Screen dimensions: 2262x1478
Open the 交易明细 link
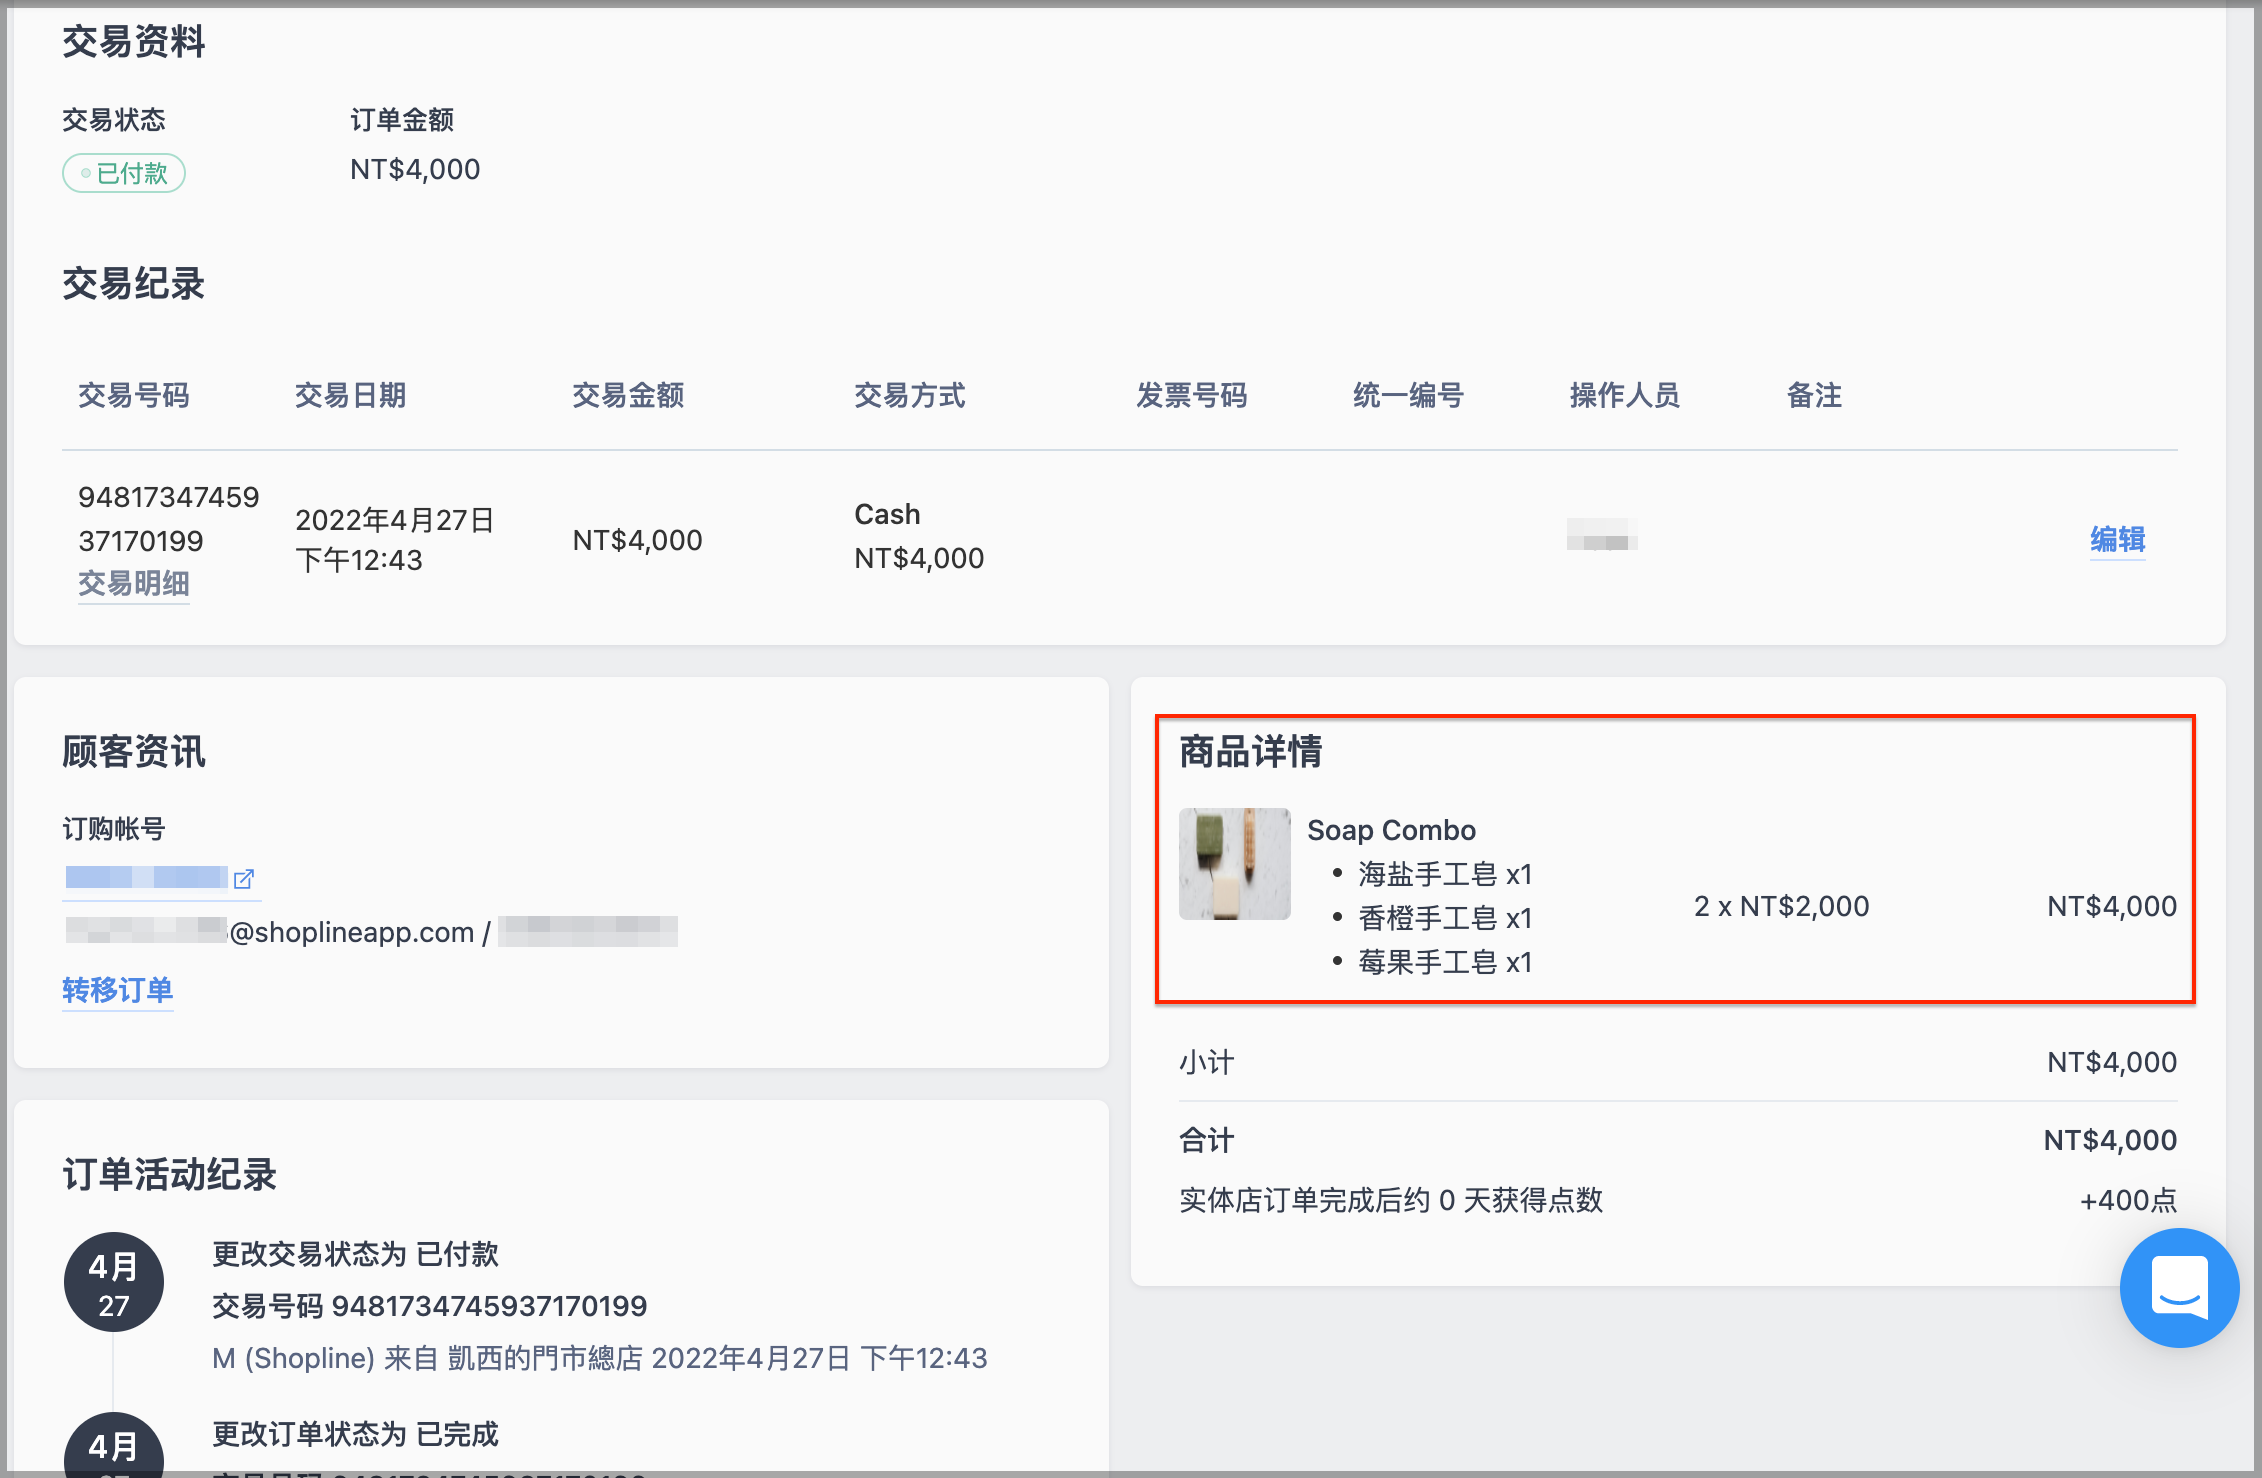134,583
